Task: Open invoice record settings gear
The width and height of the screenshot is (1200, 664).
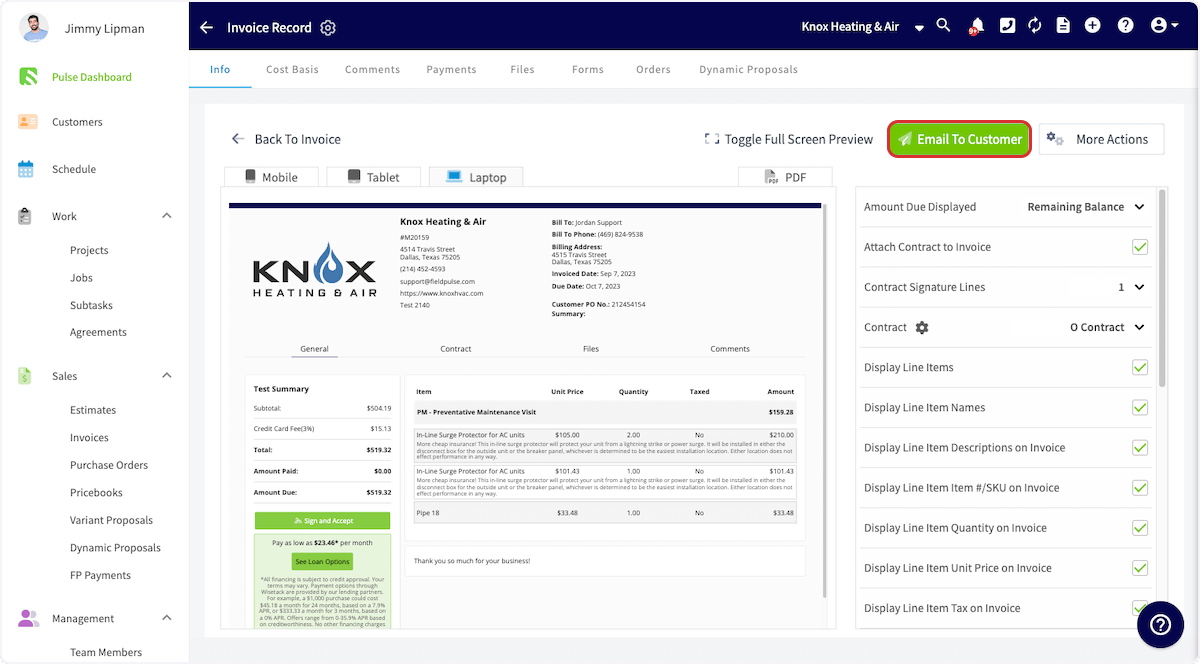Action: pos(328,27)
